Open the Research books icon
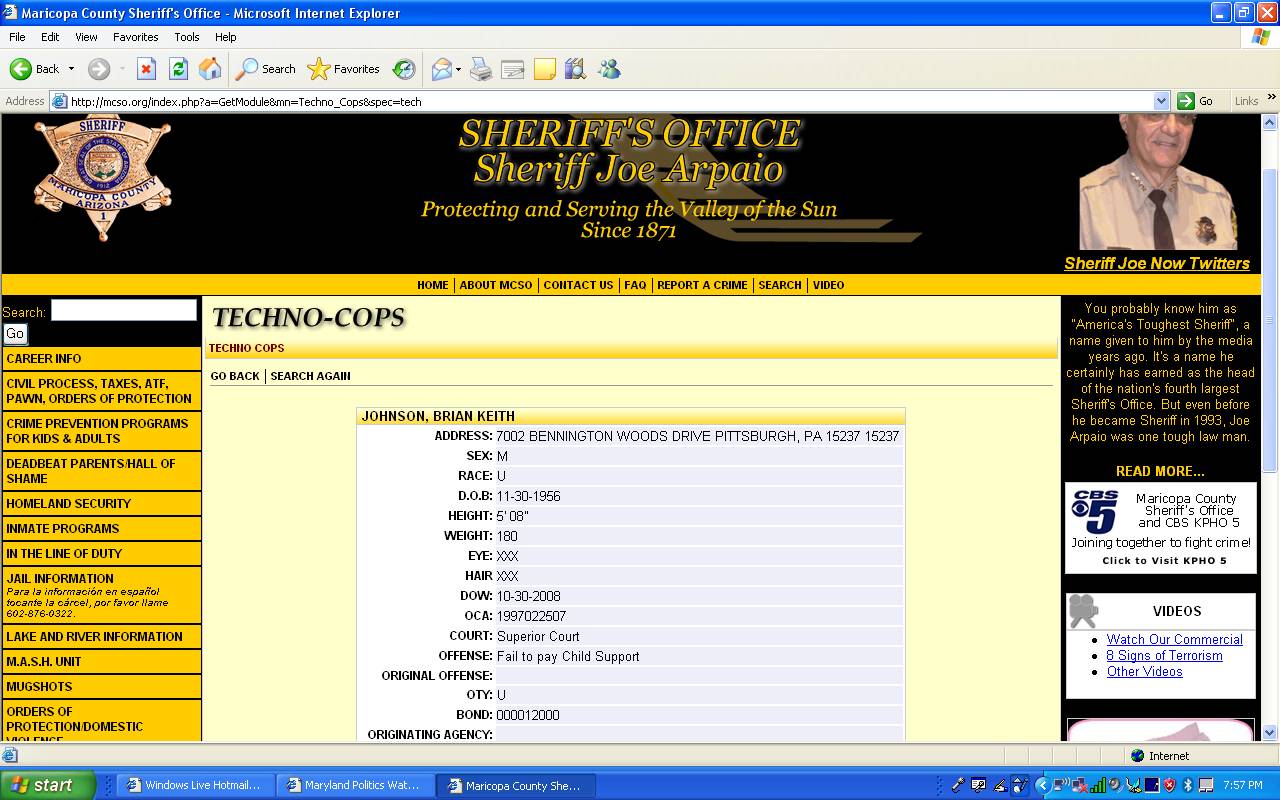 pyautogui.click(x=575, y=69)
